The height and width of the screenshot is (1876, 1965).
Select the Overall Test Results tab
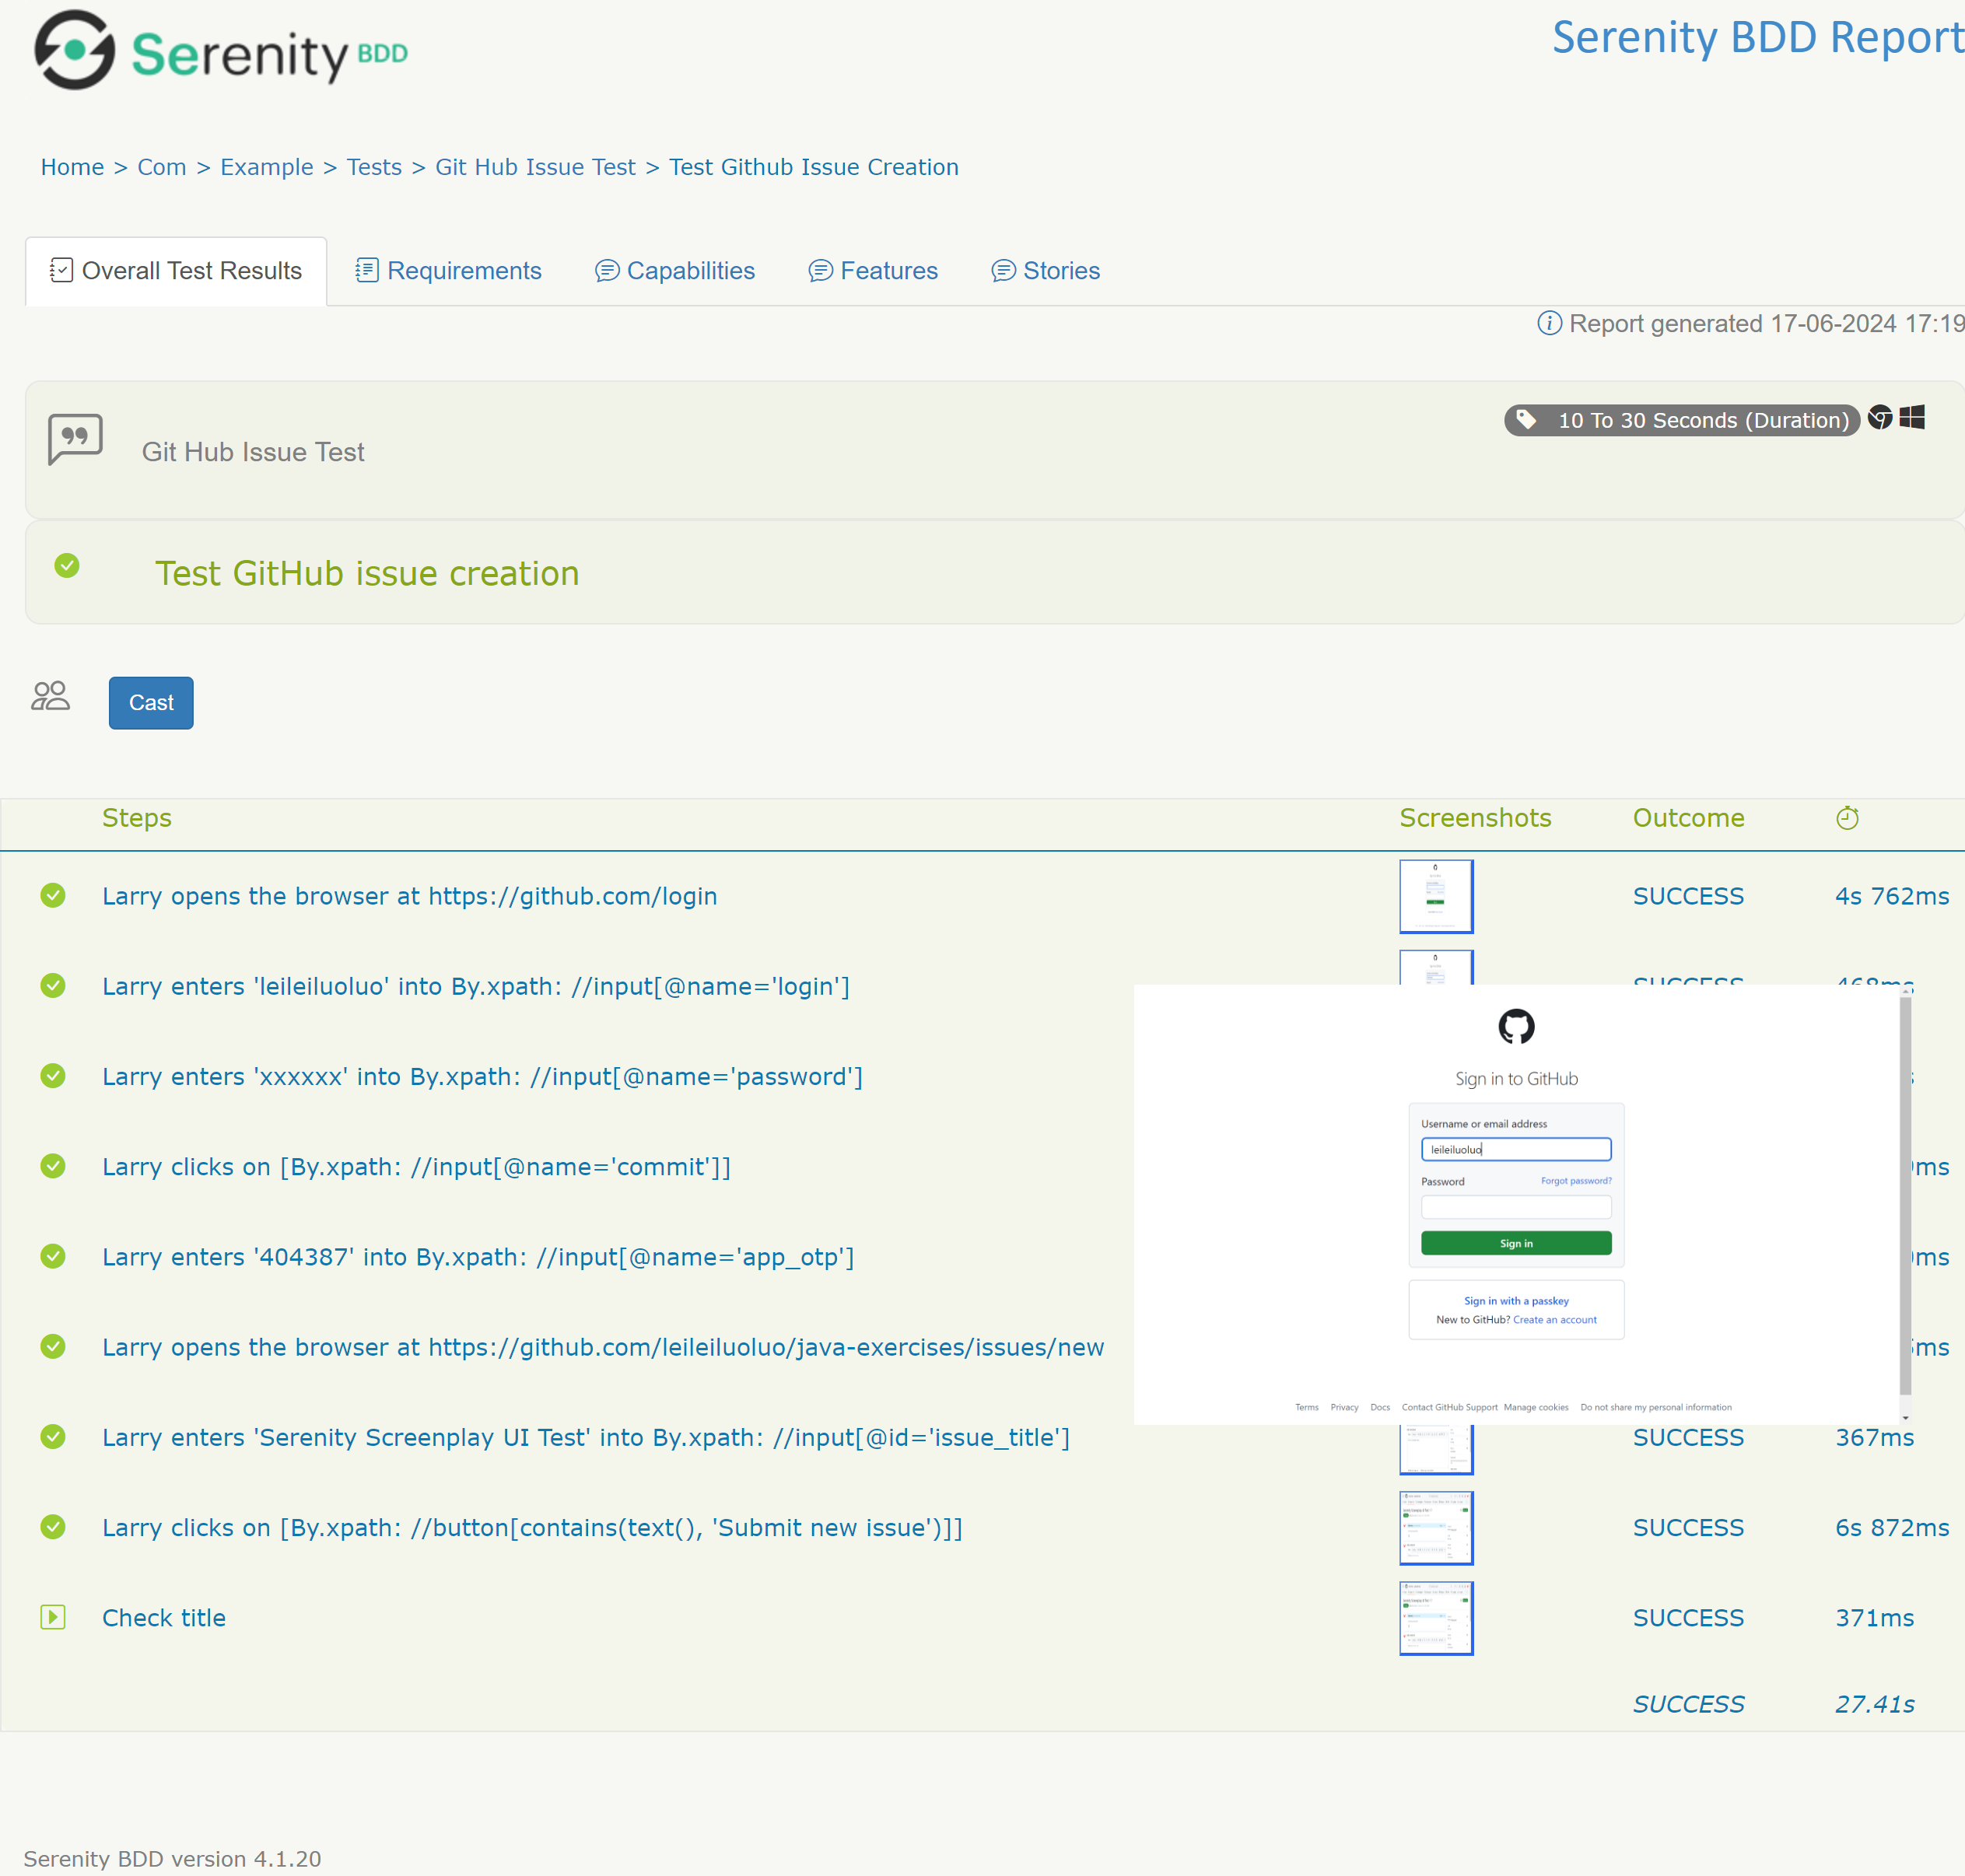point(176,271)
